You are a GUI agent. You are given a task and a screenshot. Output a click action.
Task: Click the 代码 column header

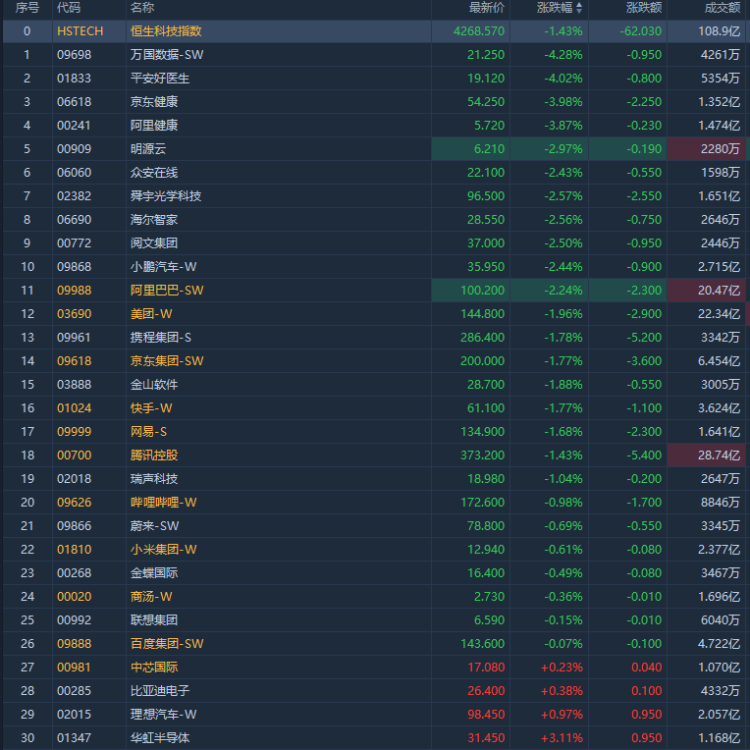click(68, 8)
